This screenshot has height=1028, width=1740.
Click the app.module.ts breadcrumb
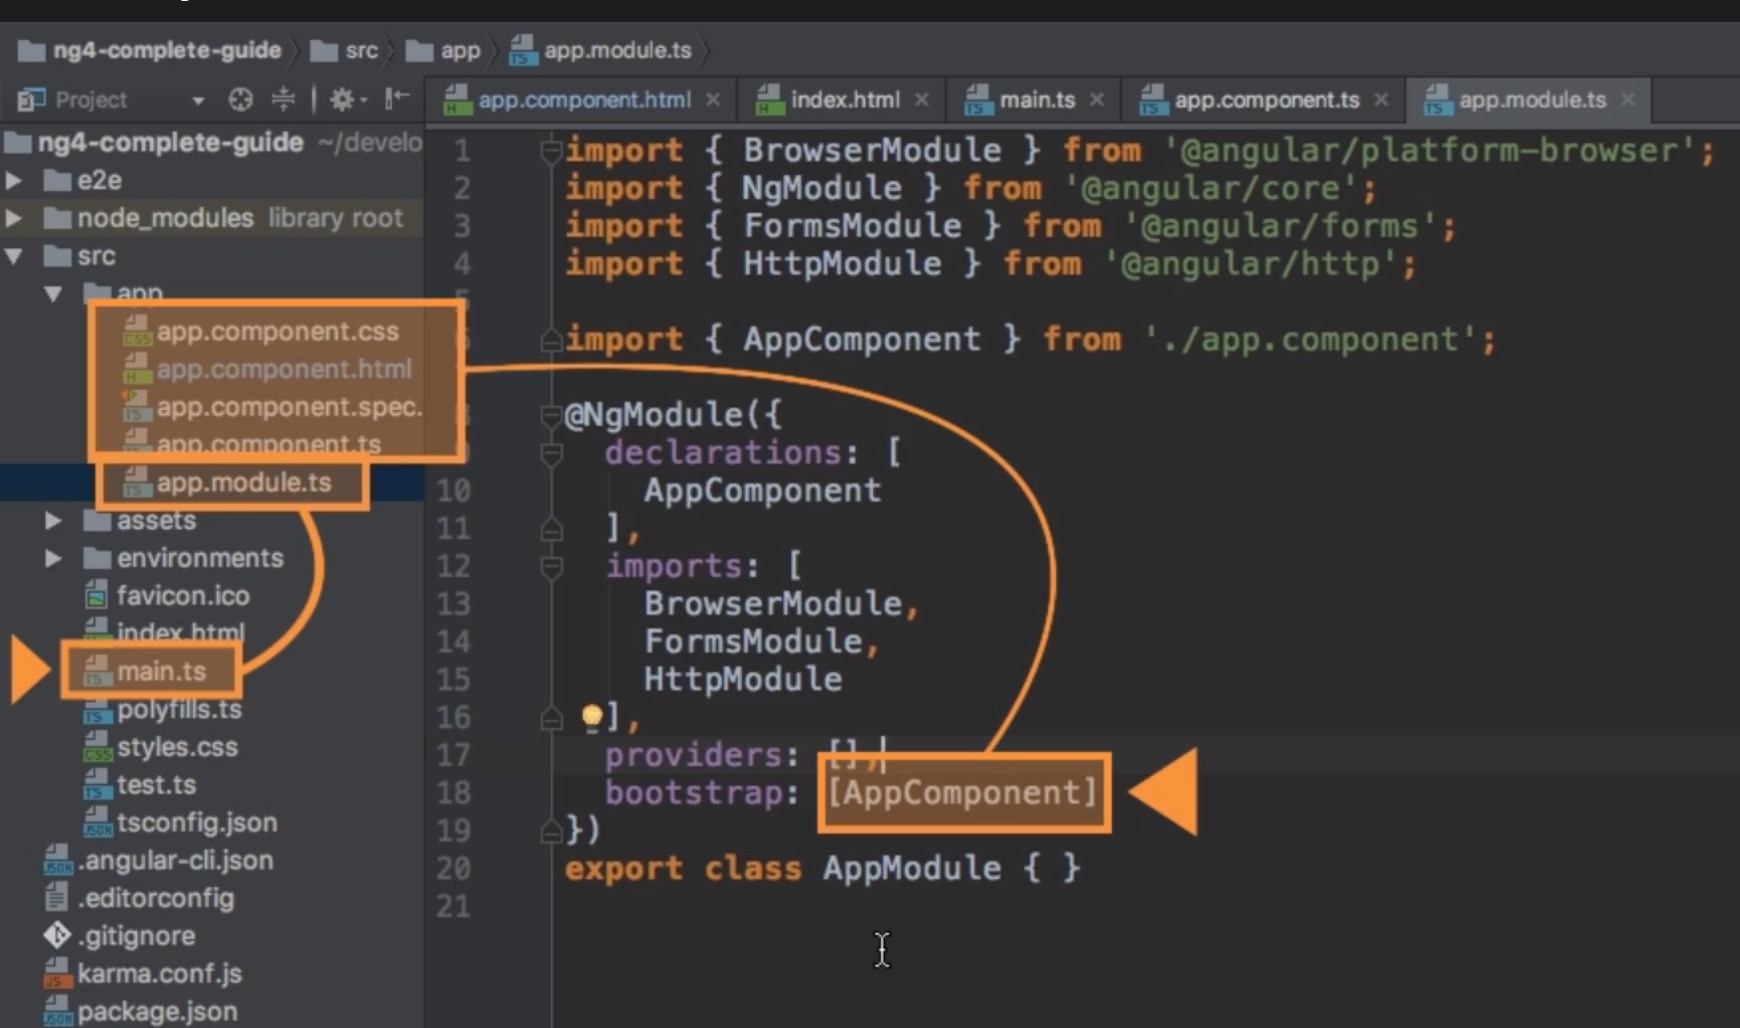(x=600, y=50)
